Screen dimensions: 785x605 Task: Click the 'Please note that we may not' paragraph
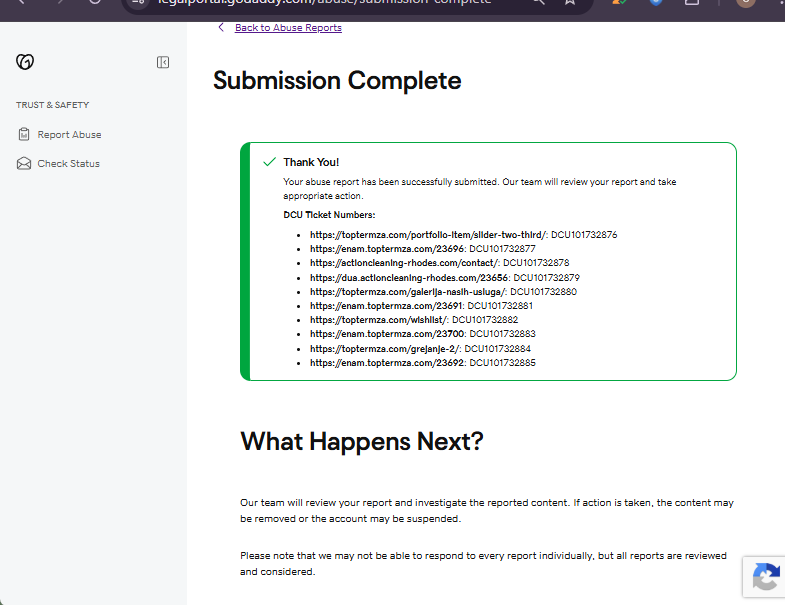pos(483,563)
